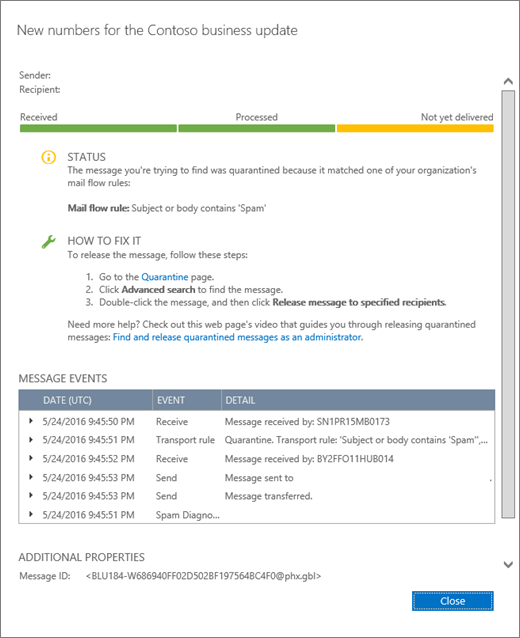
Task: Open 'Find and release quarantined messages' link
Action: tap(237, 337)
